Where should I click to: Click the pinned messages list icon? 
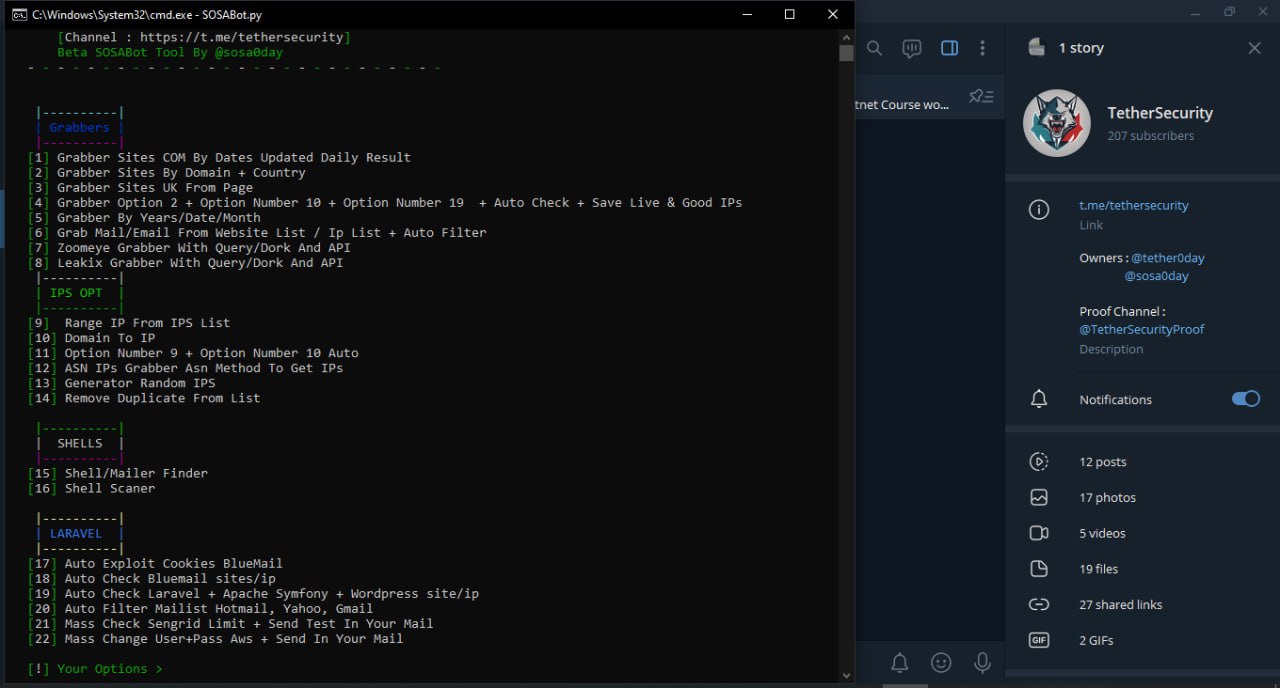pyautogui.click(x=981, y=96)
